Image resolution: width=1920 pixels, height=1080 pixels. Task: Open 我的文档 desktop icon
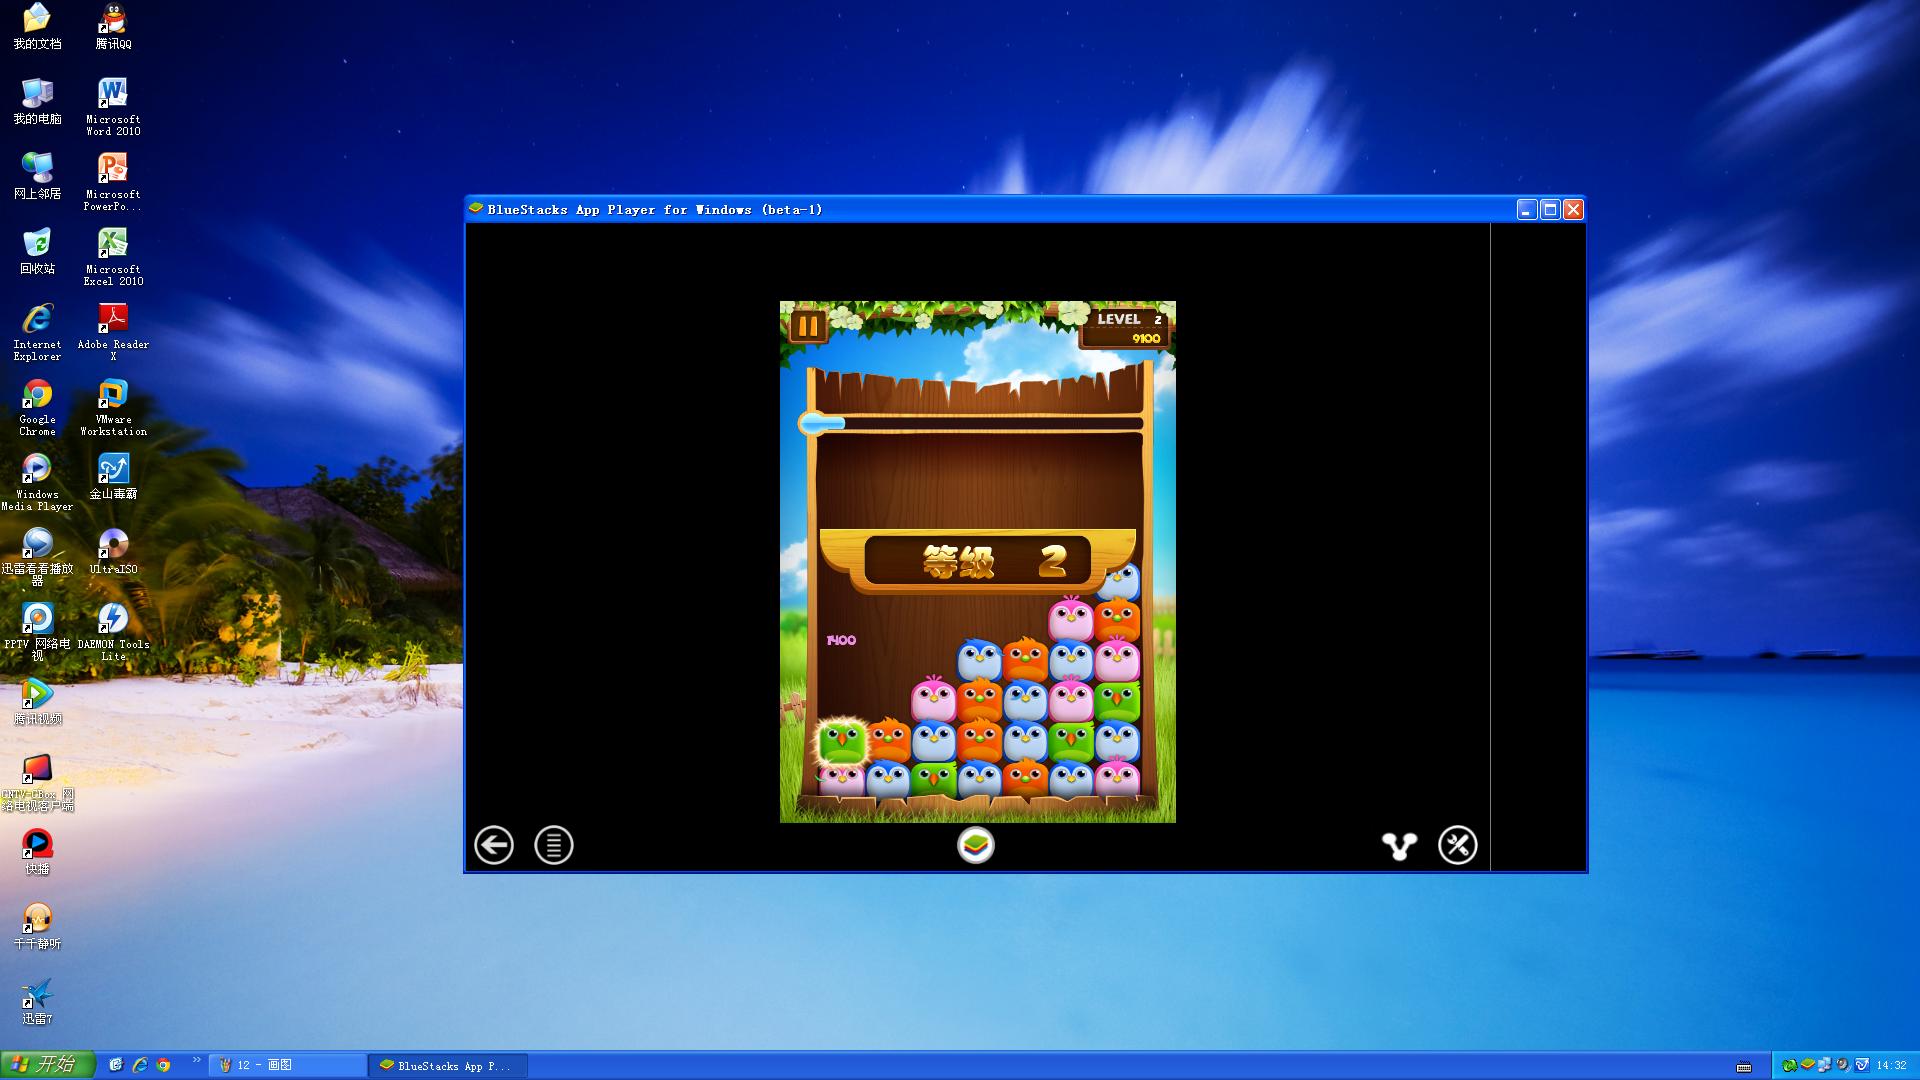(37, 26)
